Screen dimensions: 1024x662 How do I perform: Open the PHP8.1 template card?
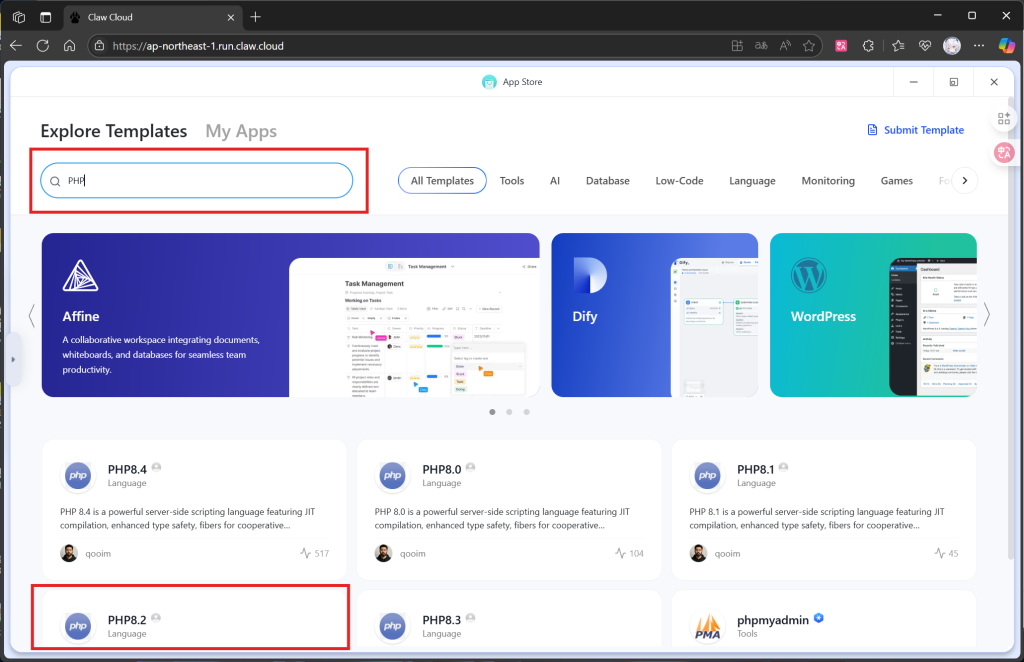(x=824, y=510)
